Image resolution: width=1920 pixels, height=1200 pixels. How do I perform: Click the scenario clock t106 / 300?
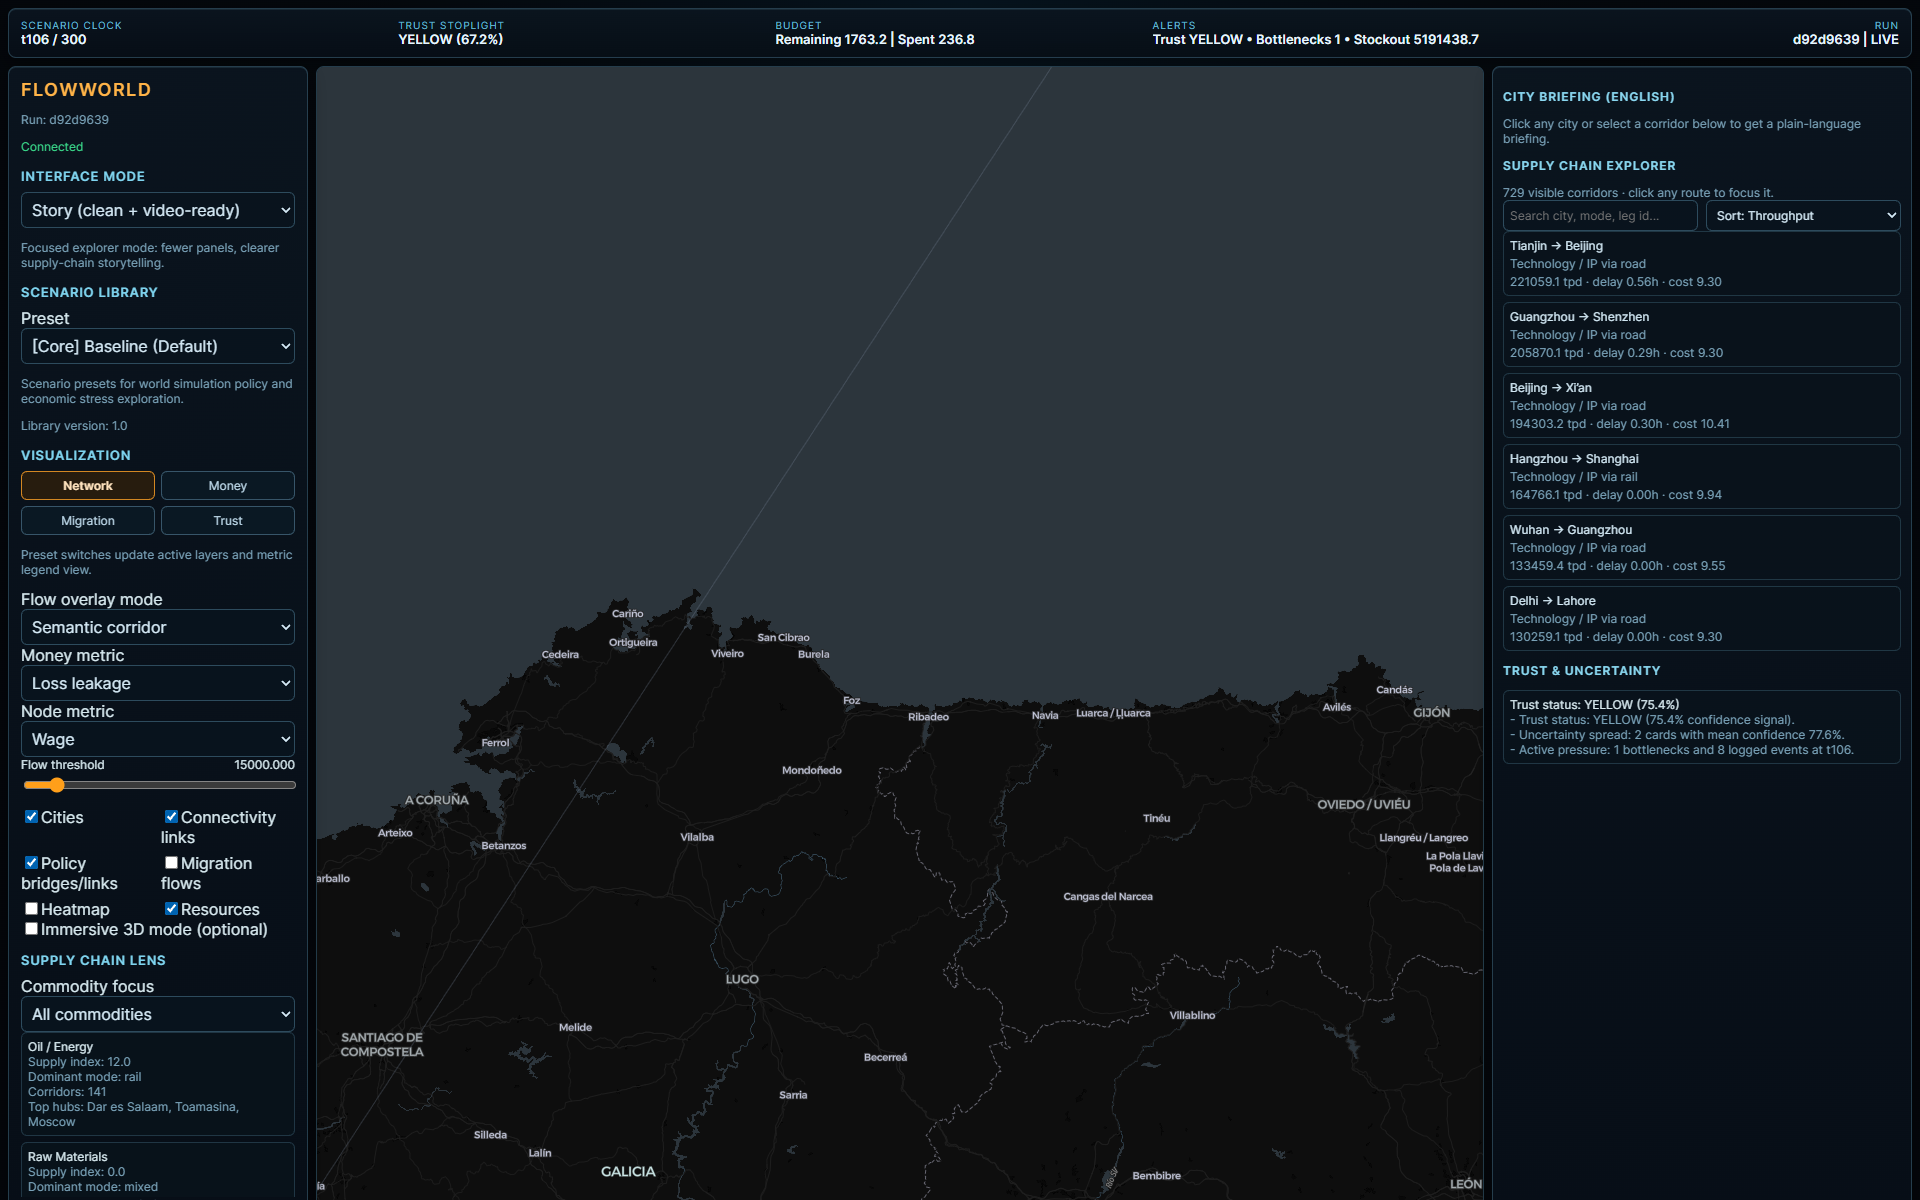point(54,40)
